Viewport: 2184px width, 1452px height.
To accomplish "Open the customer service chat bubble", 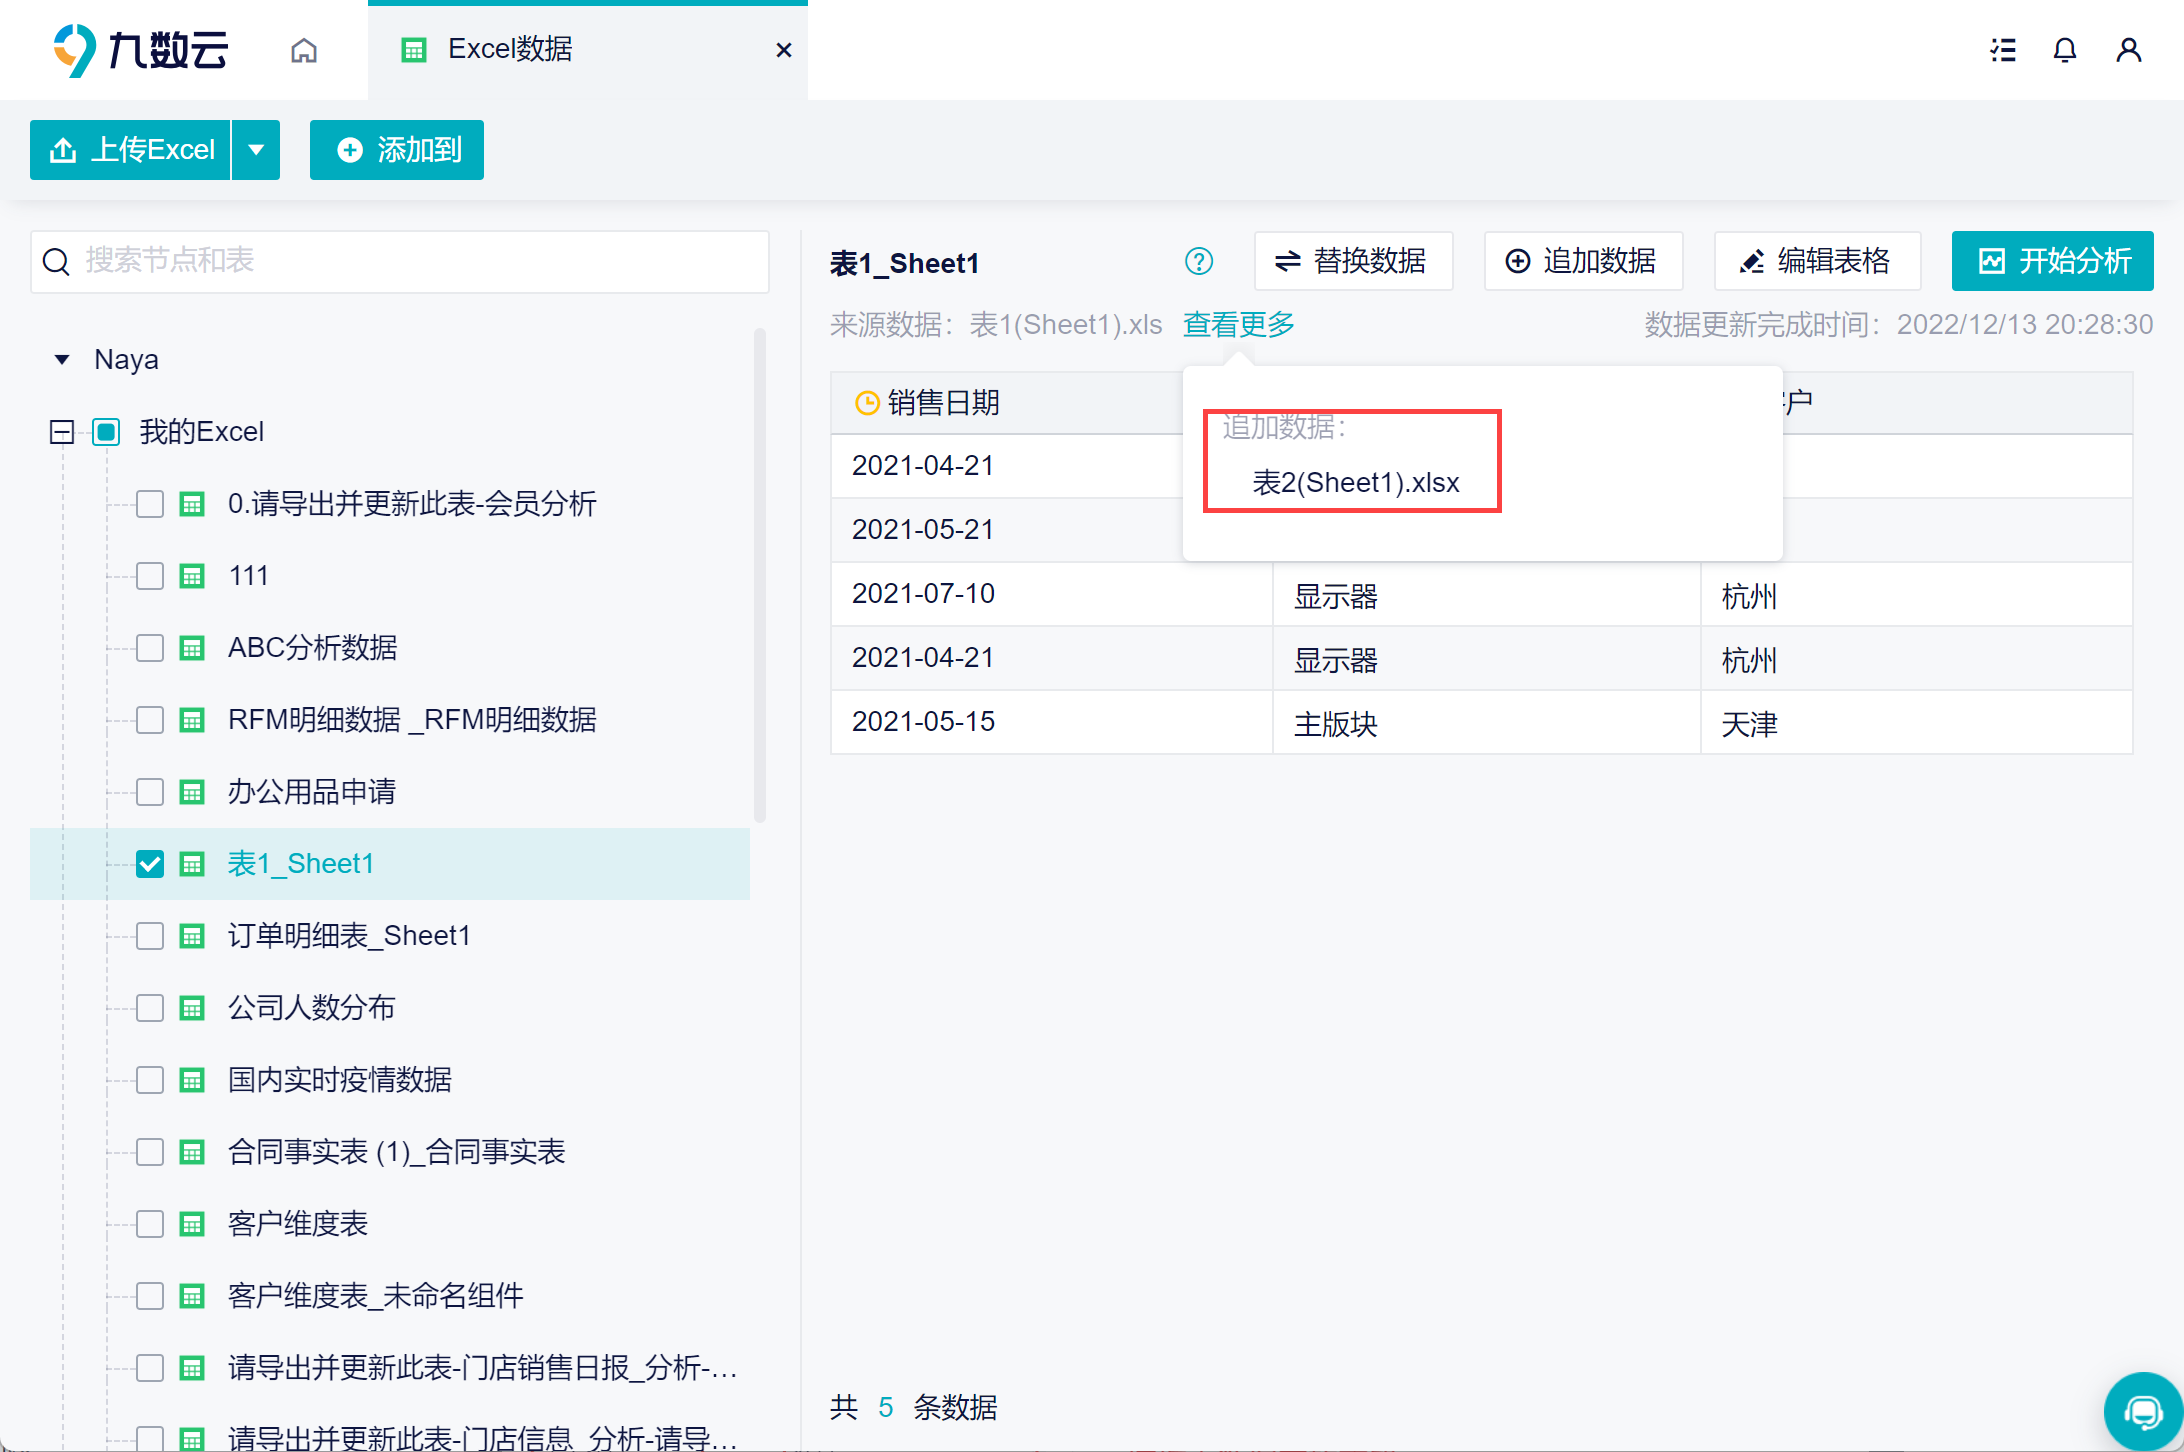I will 2142,1412.
